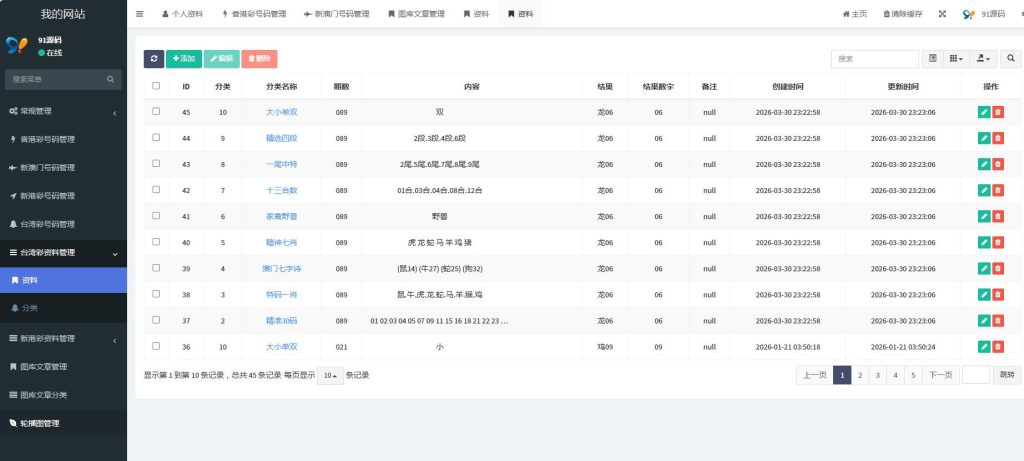Go to 主页 from the top bar
The height and width of the screenshot is (461, 1024).
coord(855,14)
